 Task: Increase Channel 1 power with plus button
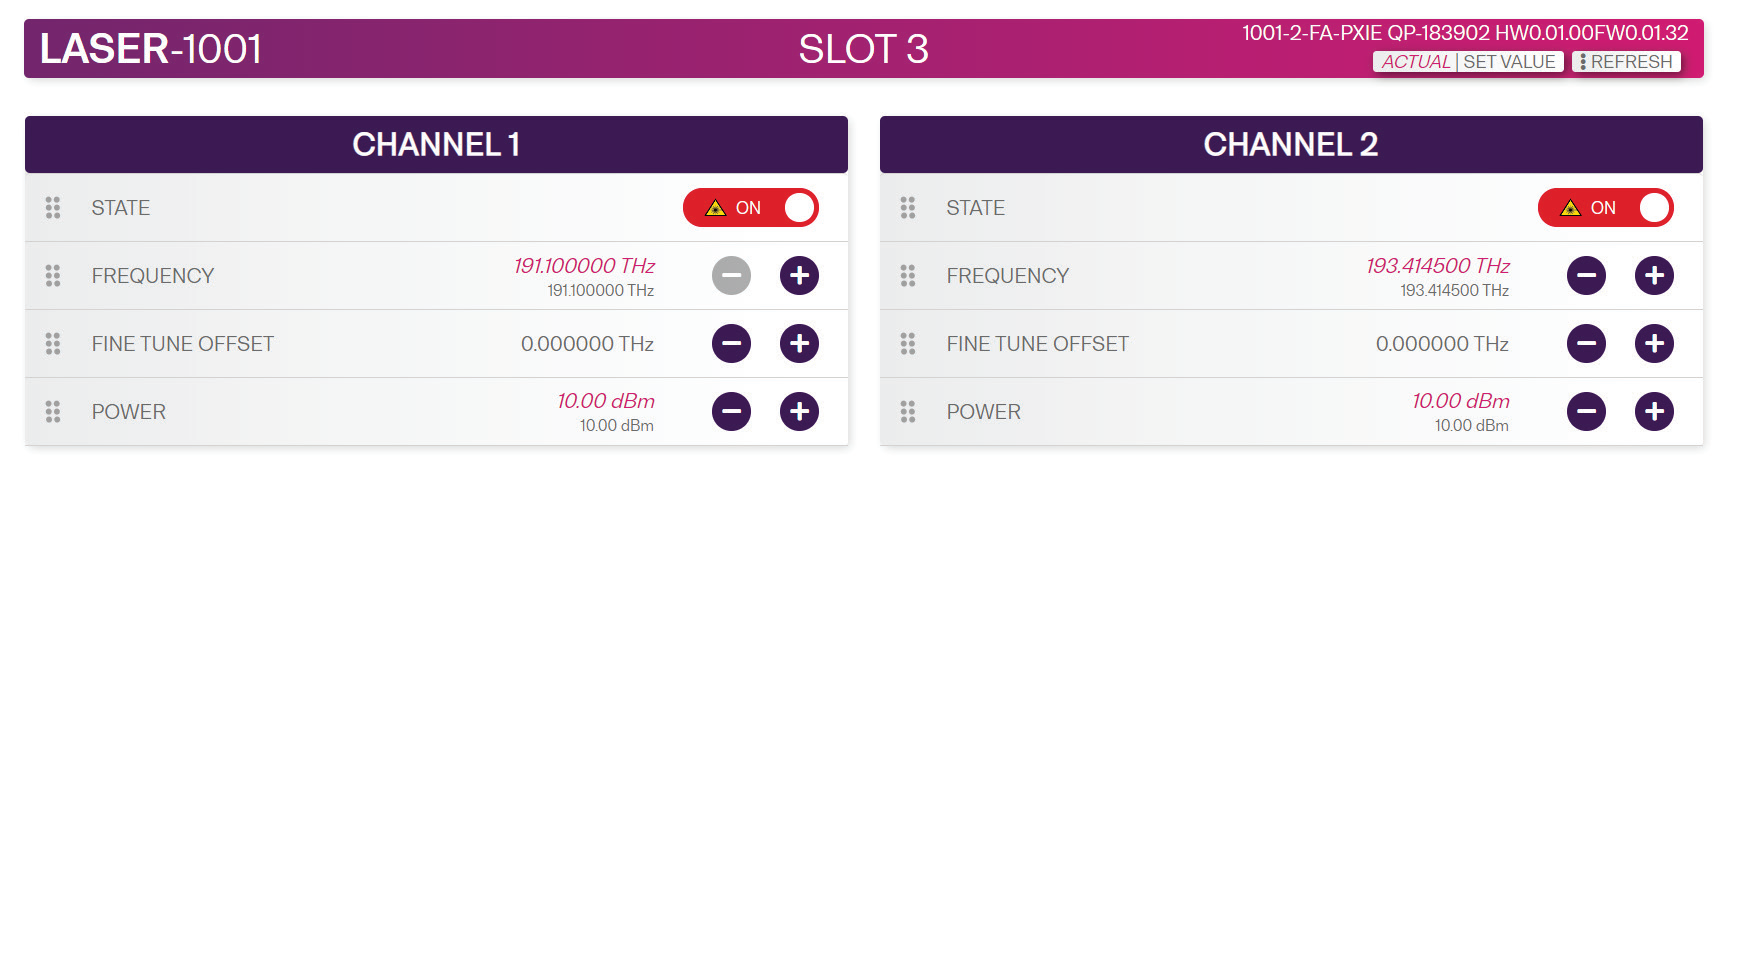[799, 411]
